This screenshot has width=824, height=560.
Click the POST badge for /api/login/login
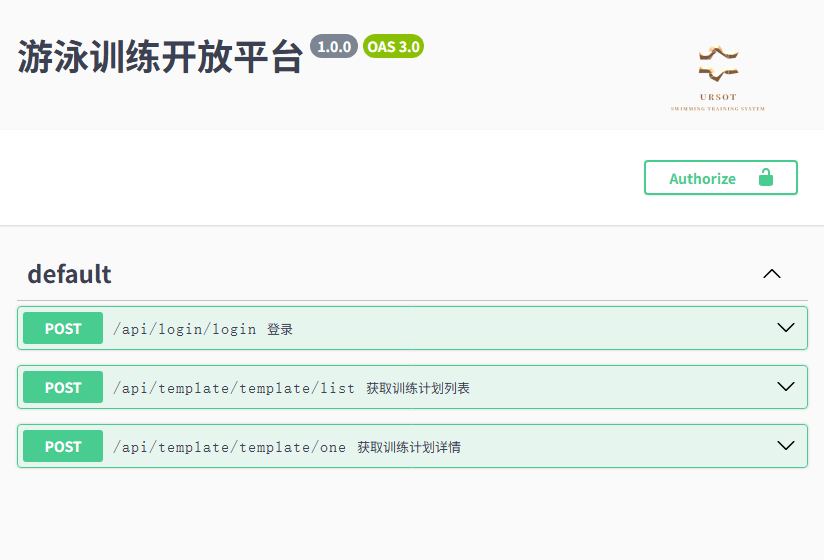tap(63, 328)
